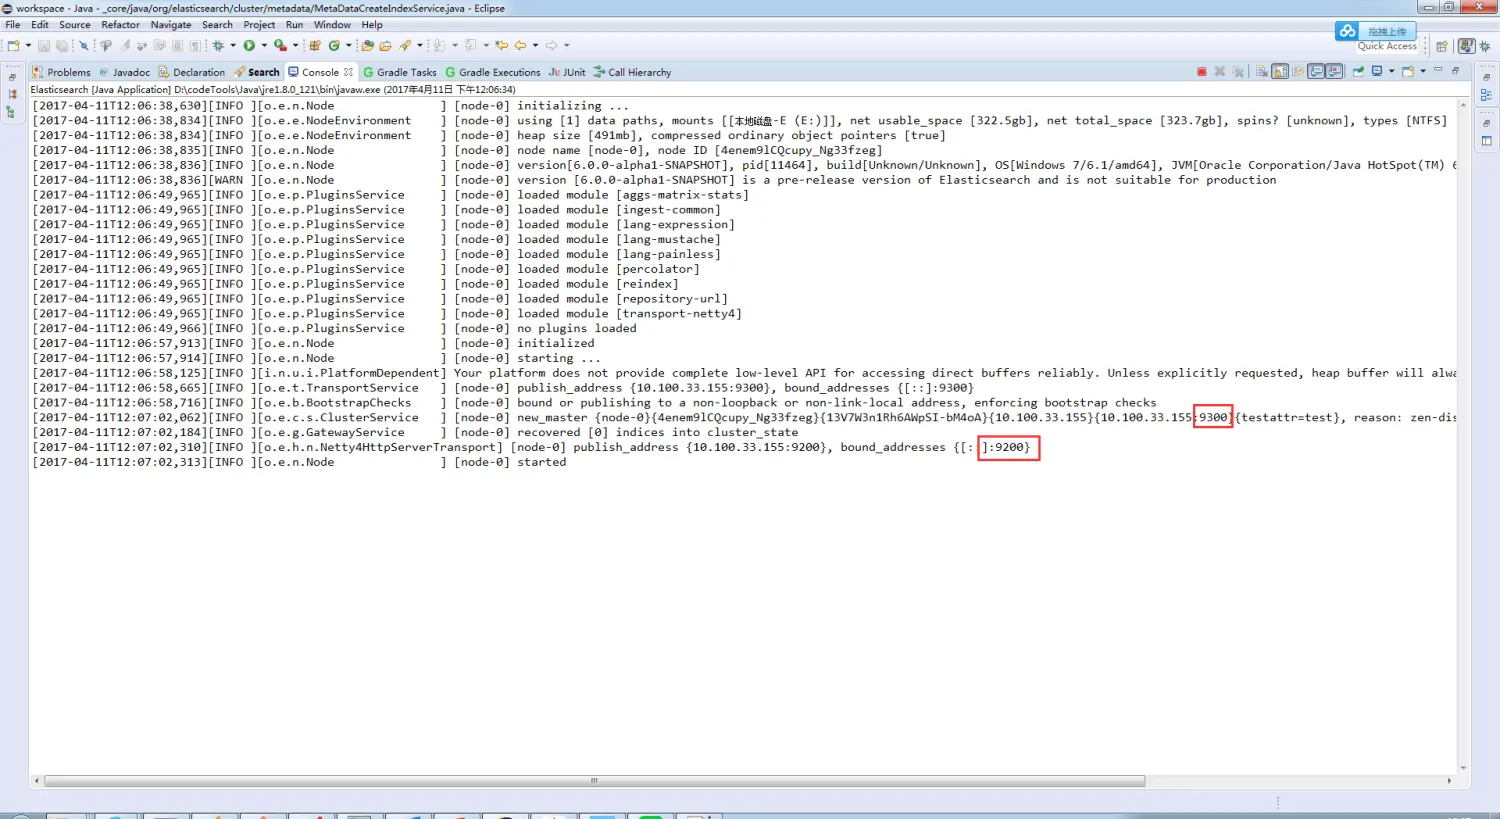Open the Source menu
The height and width of the screenshot is (819, 1500).
click(75, 25)
